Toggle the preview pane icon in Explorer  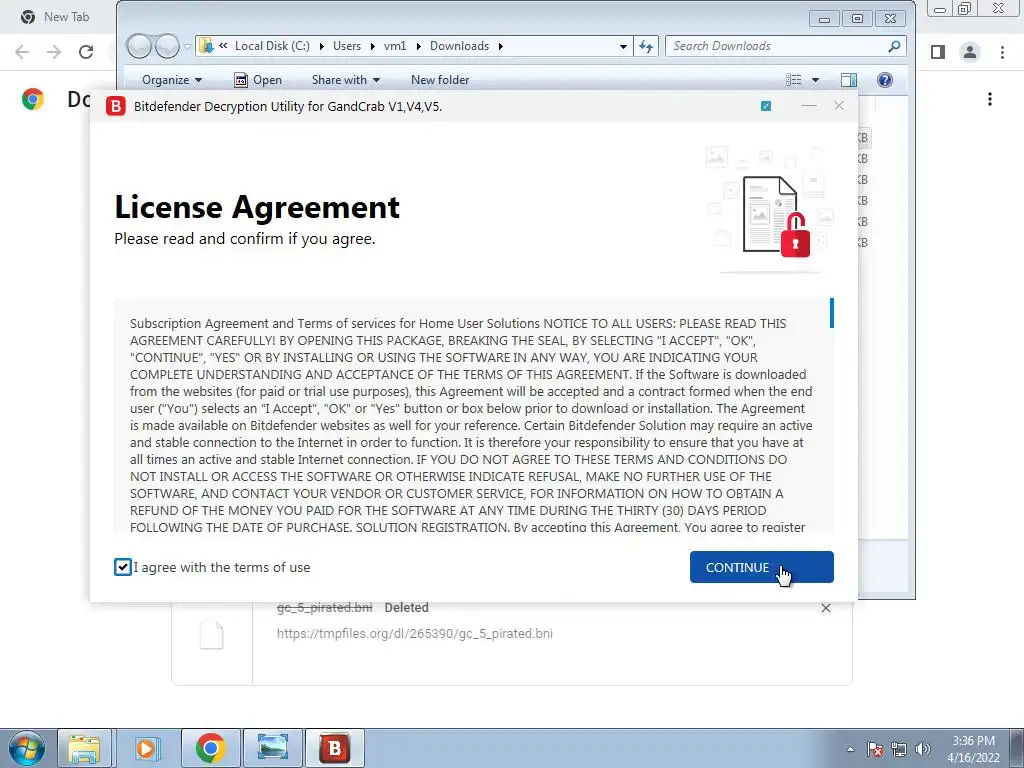tap(849, 80)
